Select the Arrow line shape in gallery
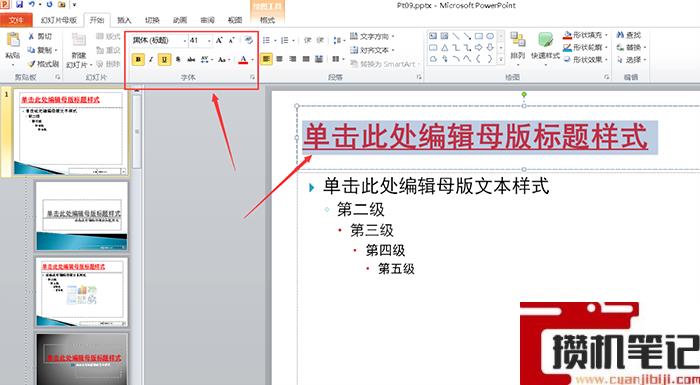Image resolution: width=700 pixels, height=385 pixels. (x=467, y=36)
